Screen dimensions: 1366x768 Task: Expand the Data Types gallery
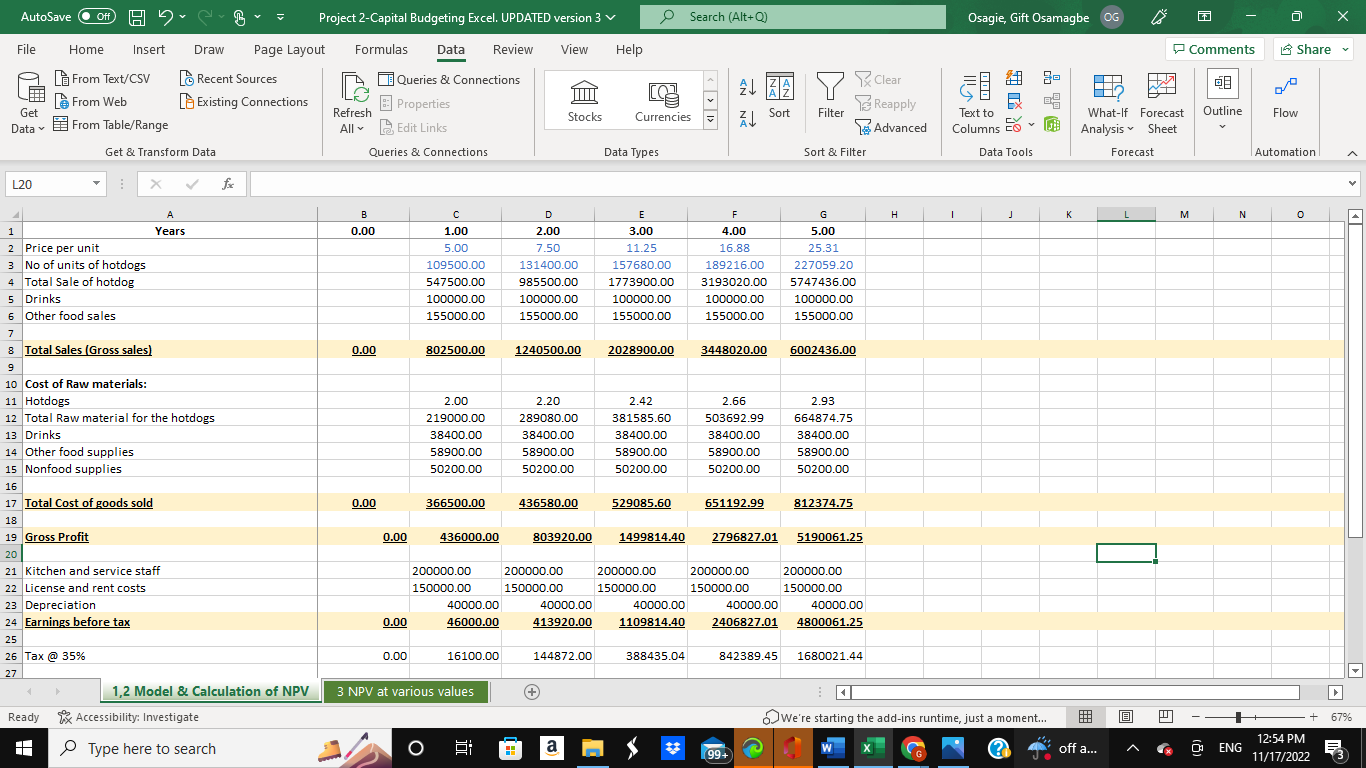tap(711, 121)
